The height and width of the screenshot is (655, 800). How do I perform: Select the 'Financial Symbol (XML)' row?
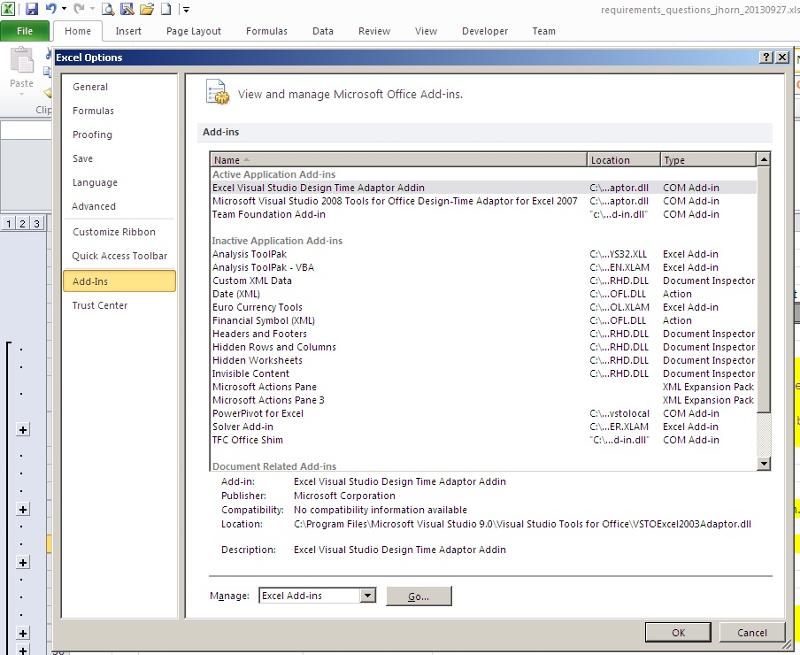[483, 320]
